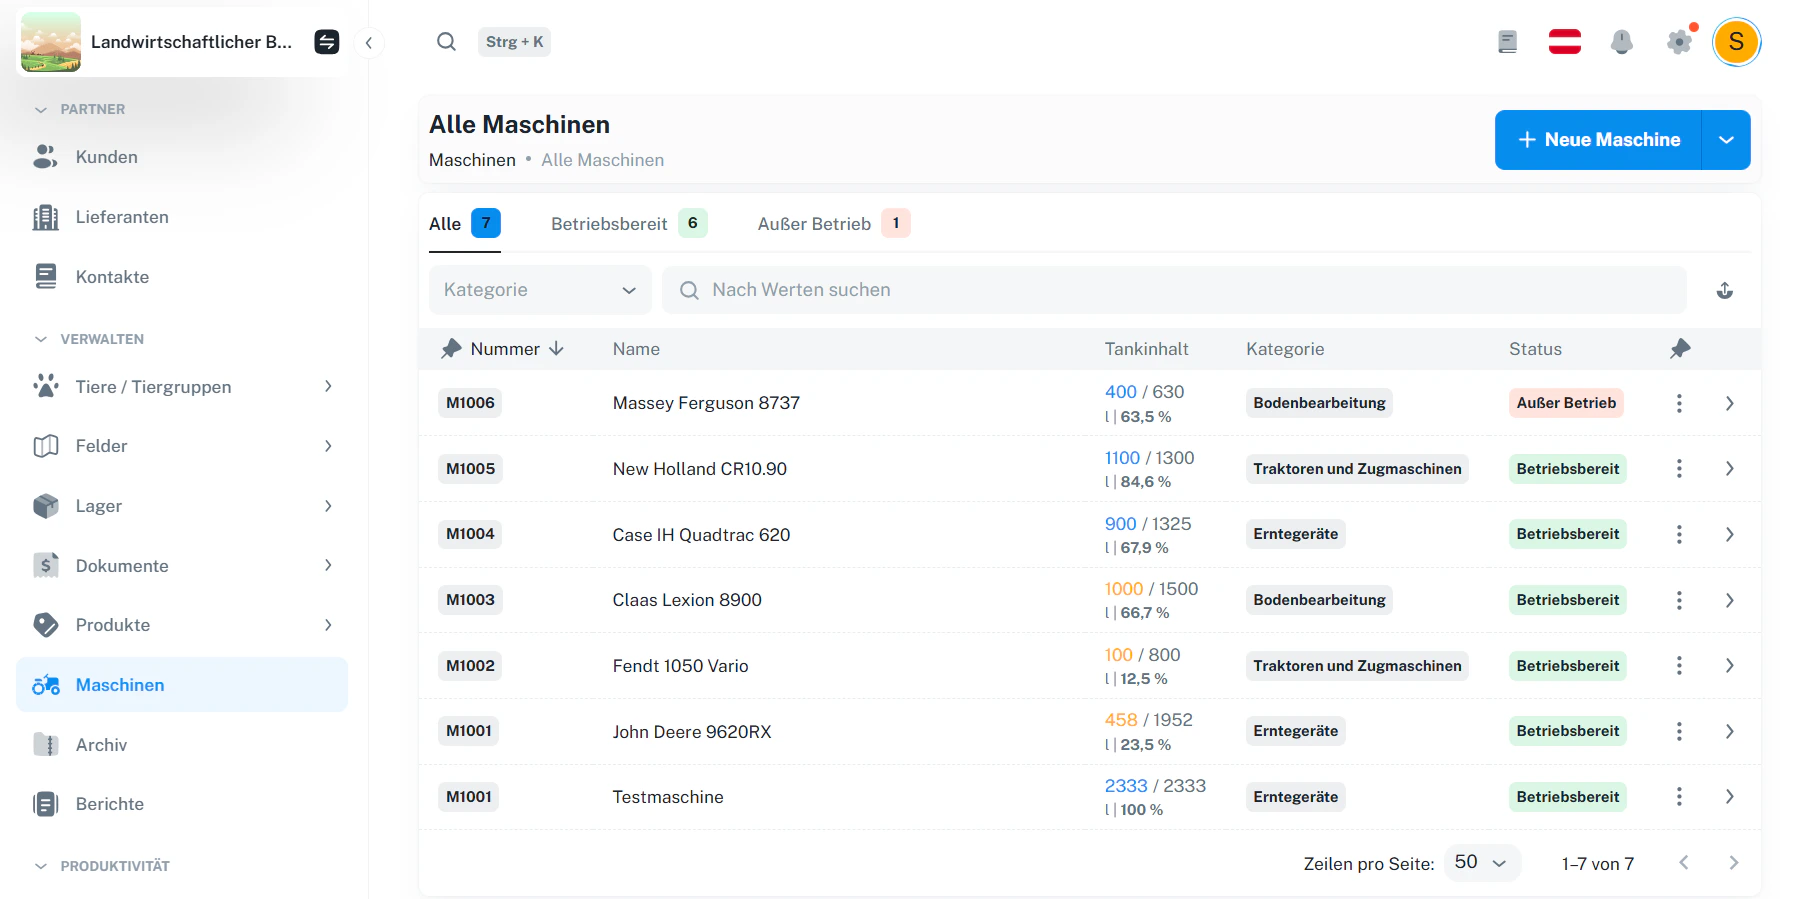Open row actions for Testmaschine

pyautogui.click(x=1679, y=797)
